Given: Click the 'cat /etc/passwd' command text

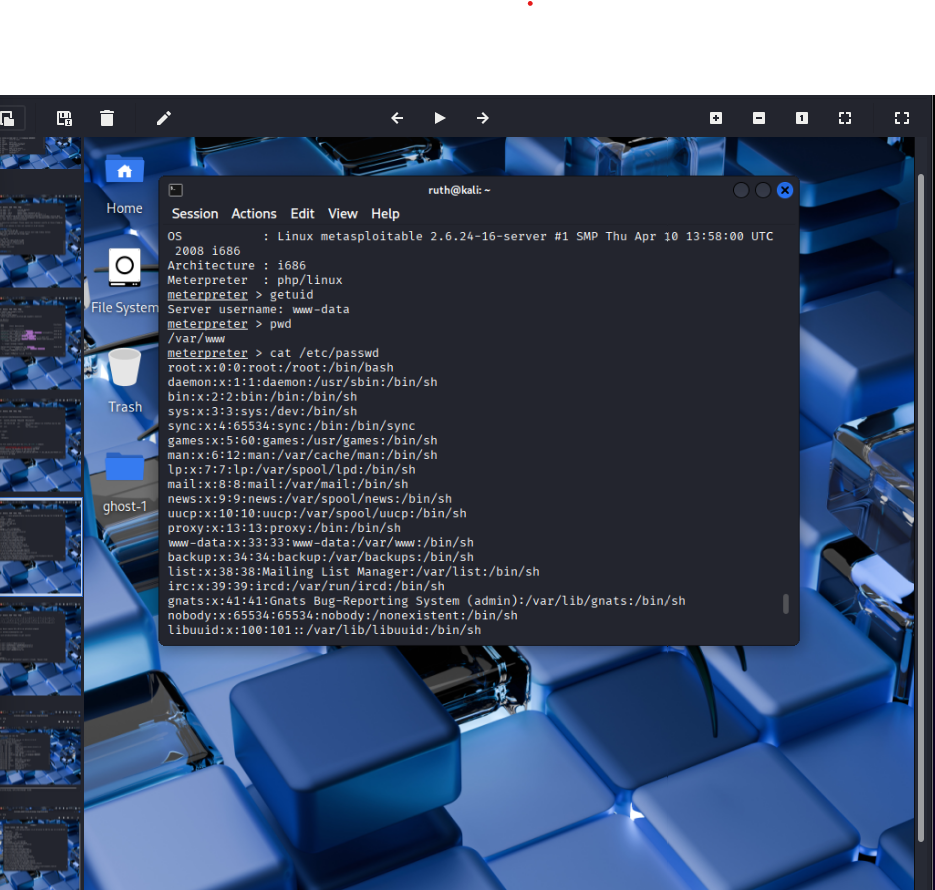Looking at the screenshot, I should click(x=324, y=353).
